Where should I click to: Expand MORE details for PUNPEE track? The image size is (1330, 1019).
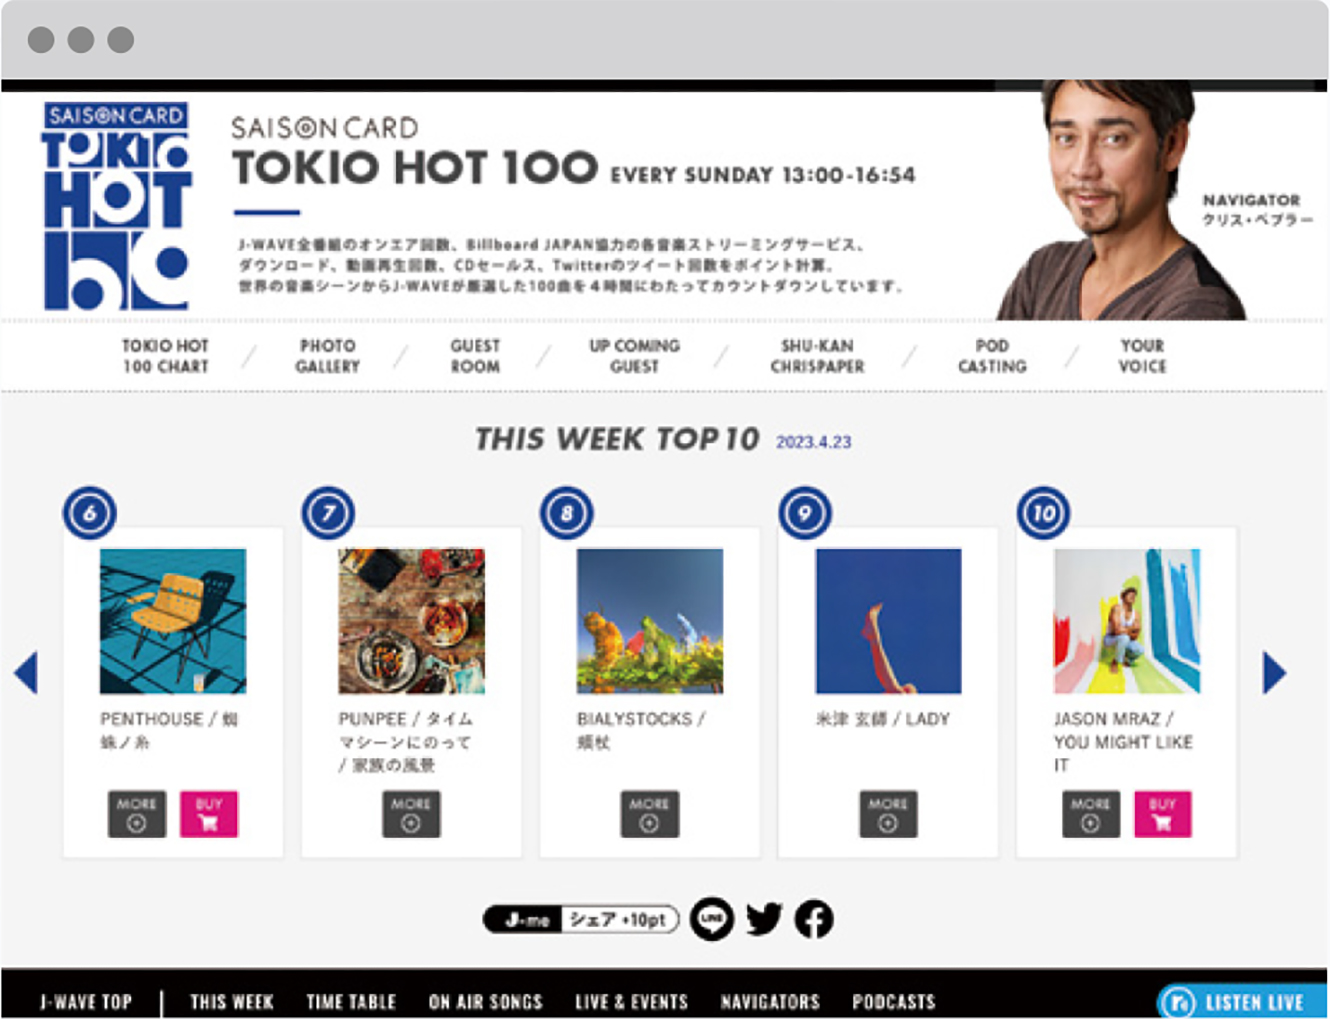click(x=411, y=814)
